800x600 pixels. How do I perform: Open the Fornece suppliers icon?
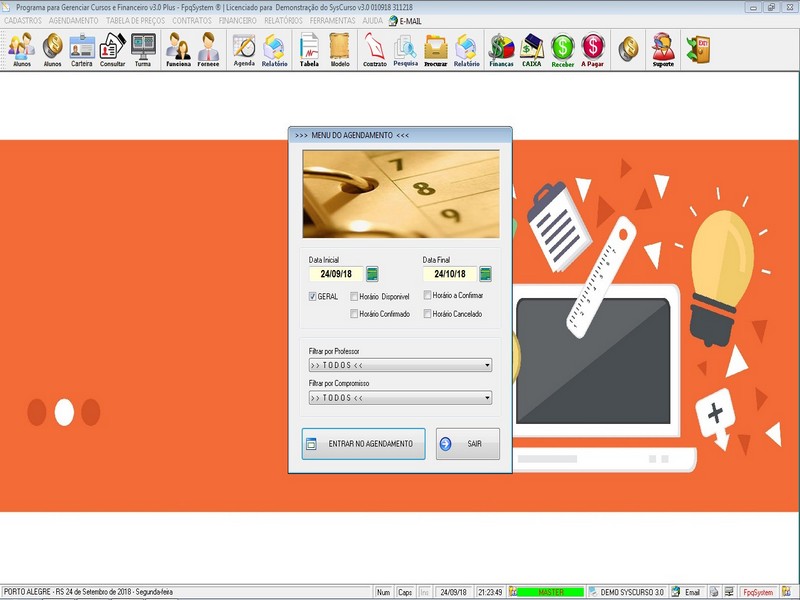click(208, 49)
